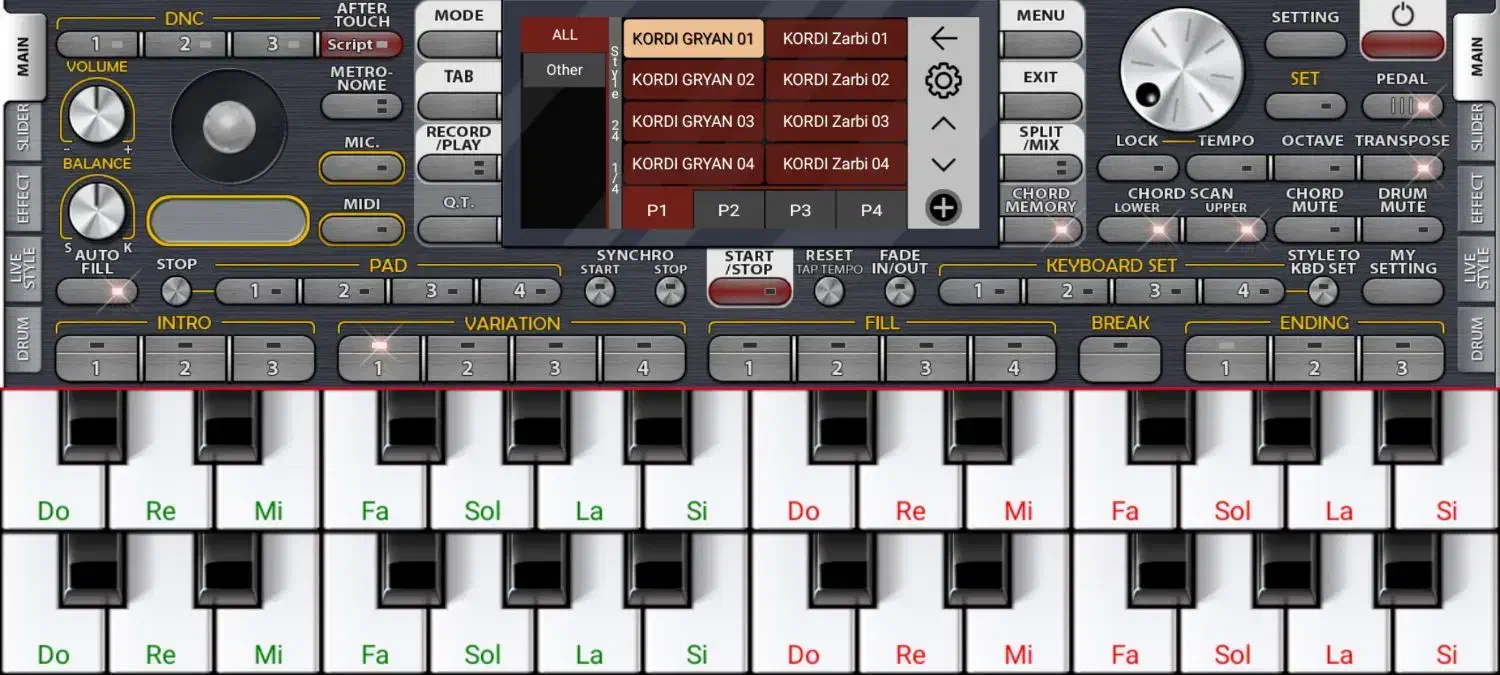Click the VOLUME knob

pyautogui.click(x=97, y=113)
